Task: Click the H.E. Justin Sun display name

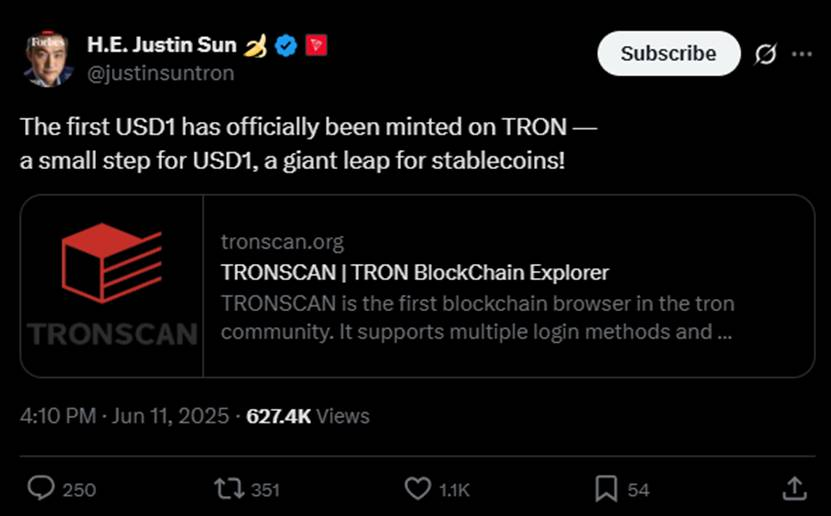Action: click(162, 45)
